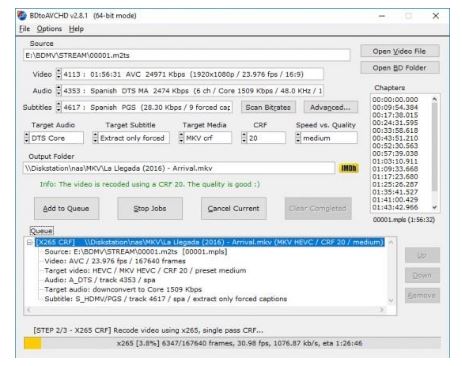Select chapter 01:17:23.680

coord(395,177)
